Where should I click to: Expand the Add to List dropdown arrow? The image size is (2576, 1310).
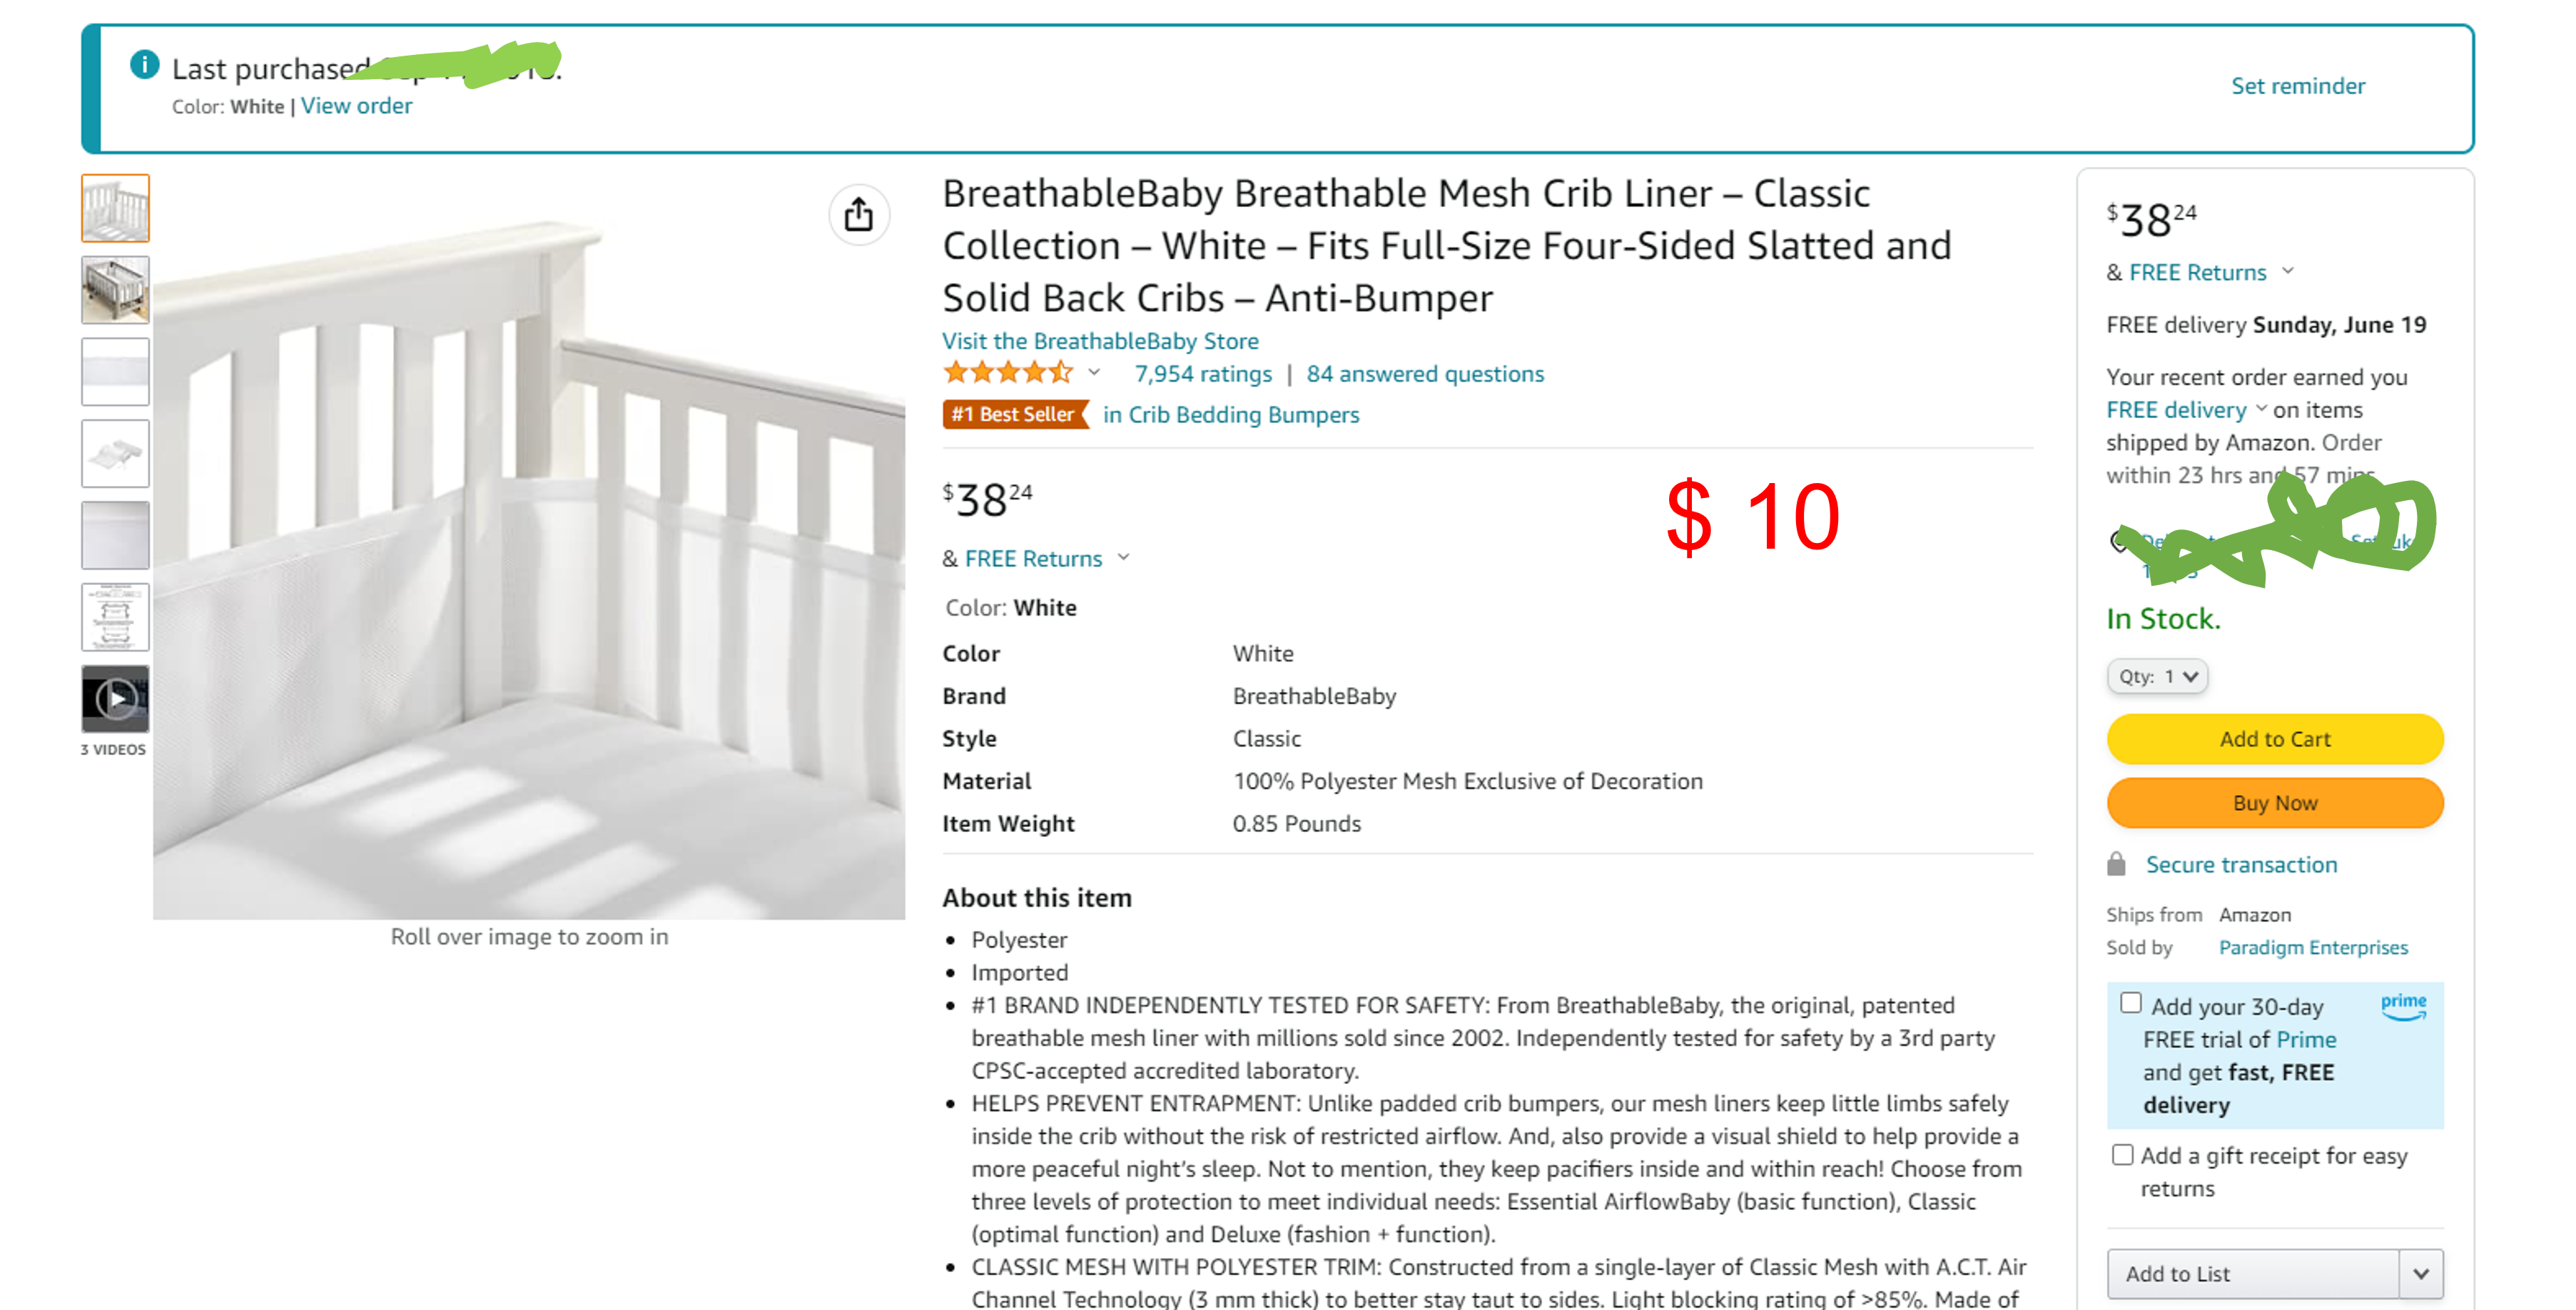point(2421,1273)
